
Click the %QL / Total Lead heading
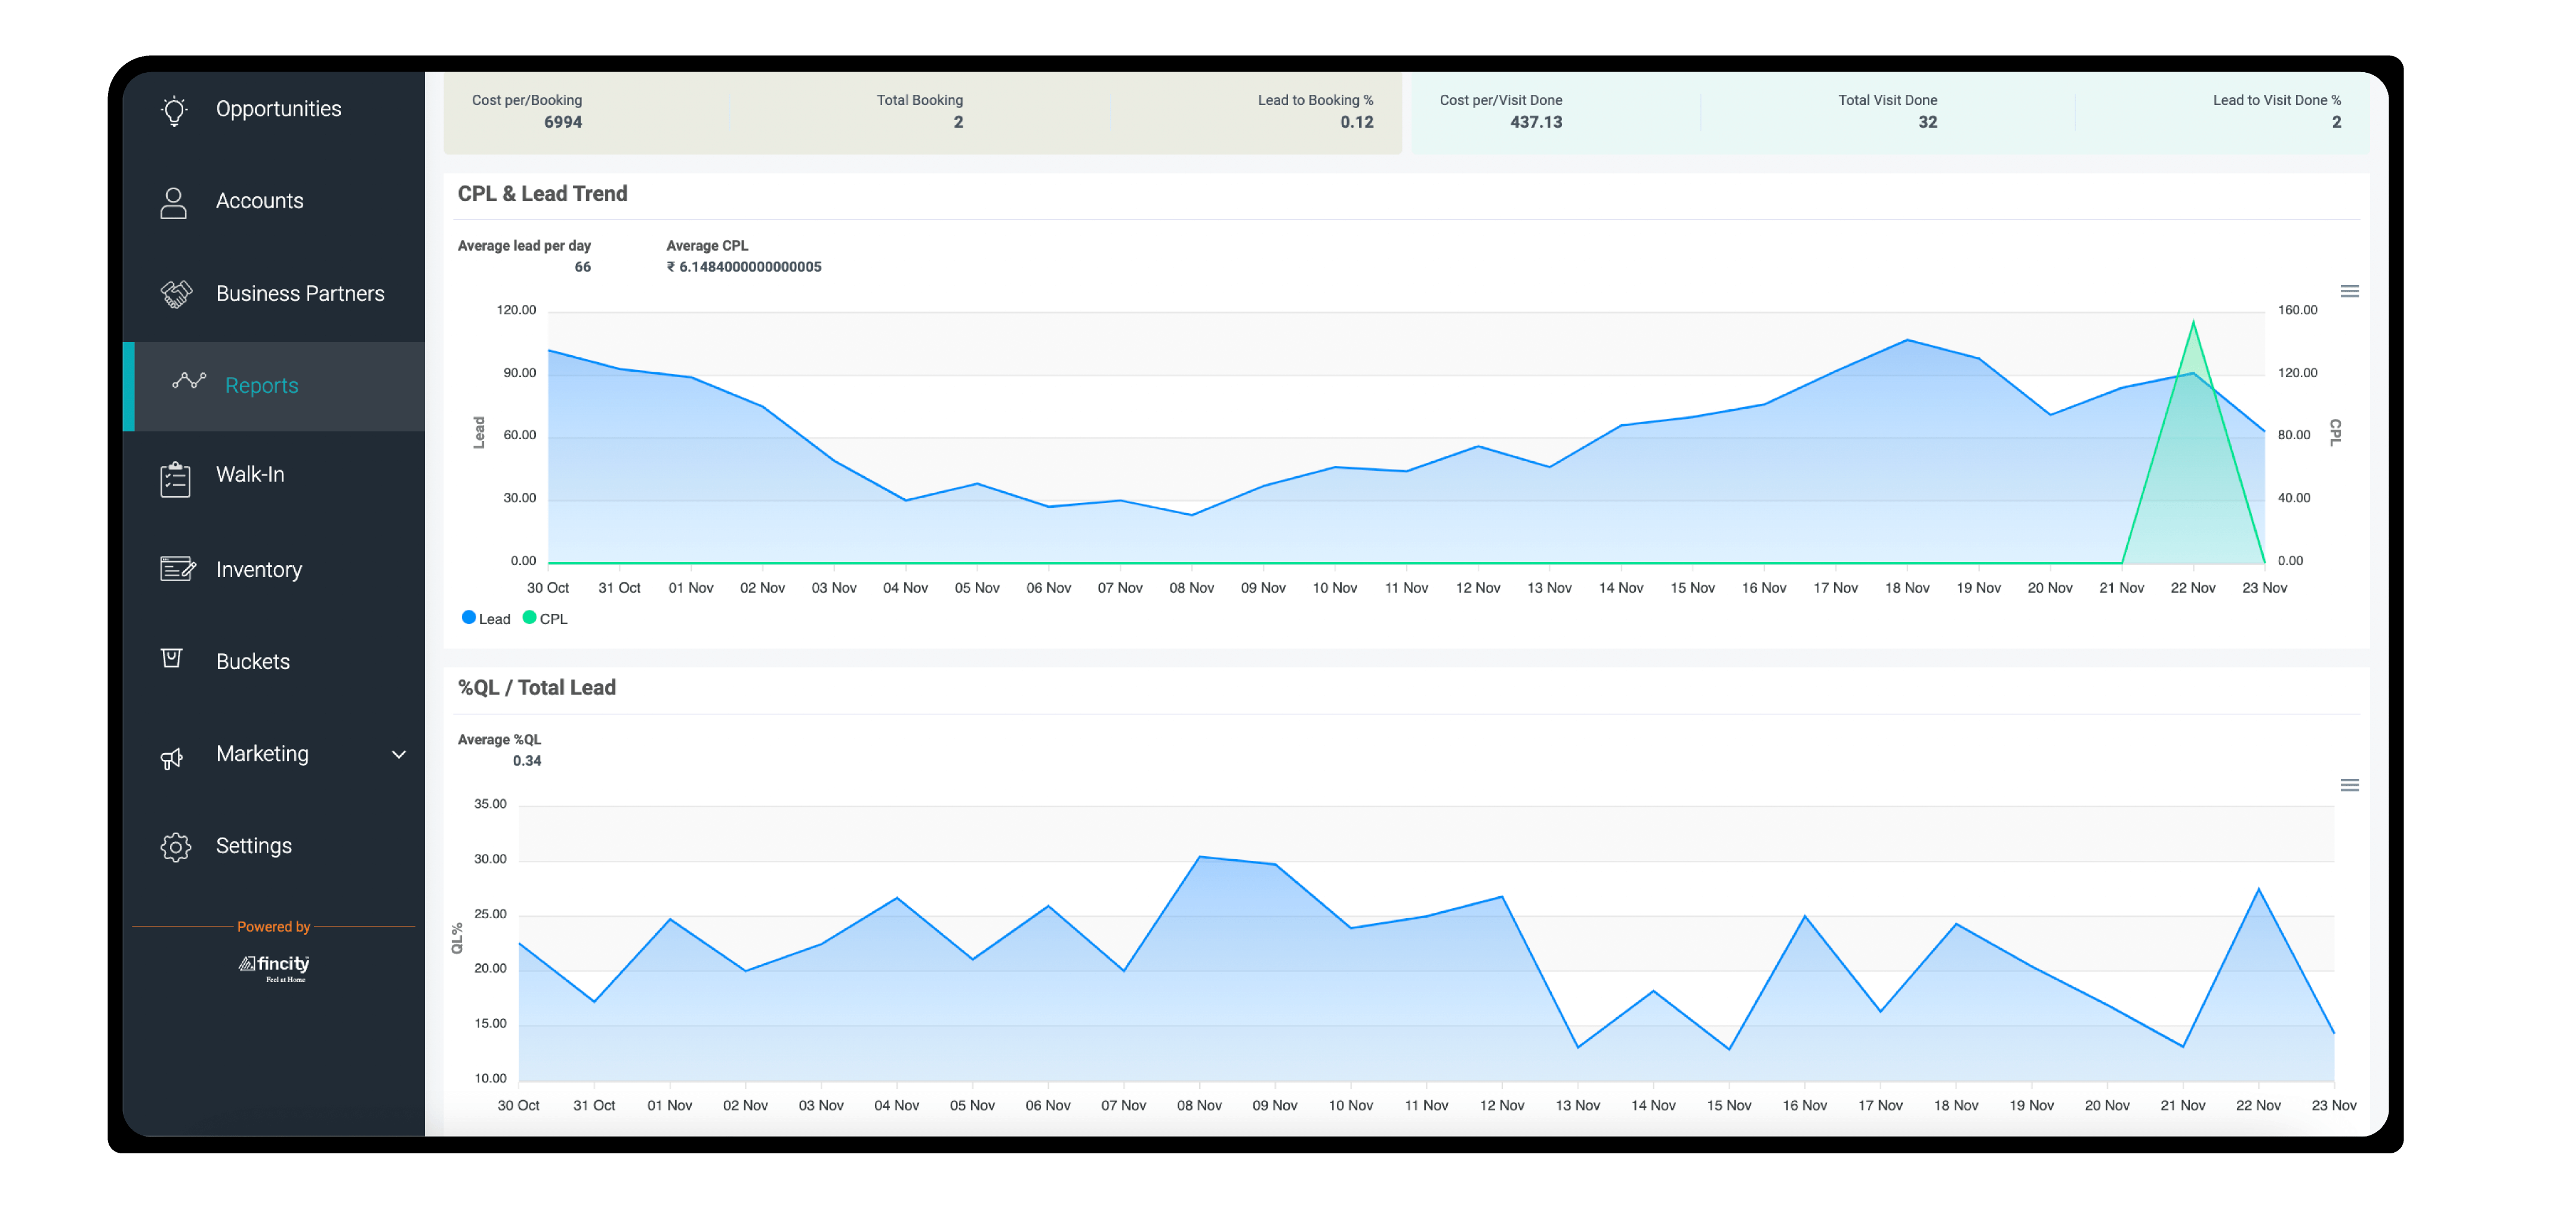click(537, 688)
